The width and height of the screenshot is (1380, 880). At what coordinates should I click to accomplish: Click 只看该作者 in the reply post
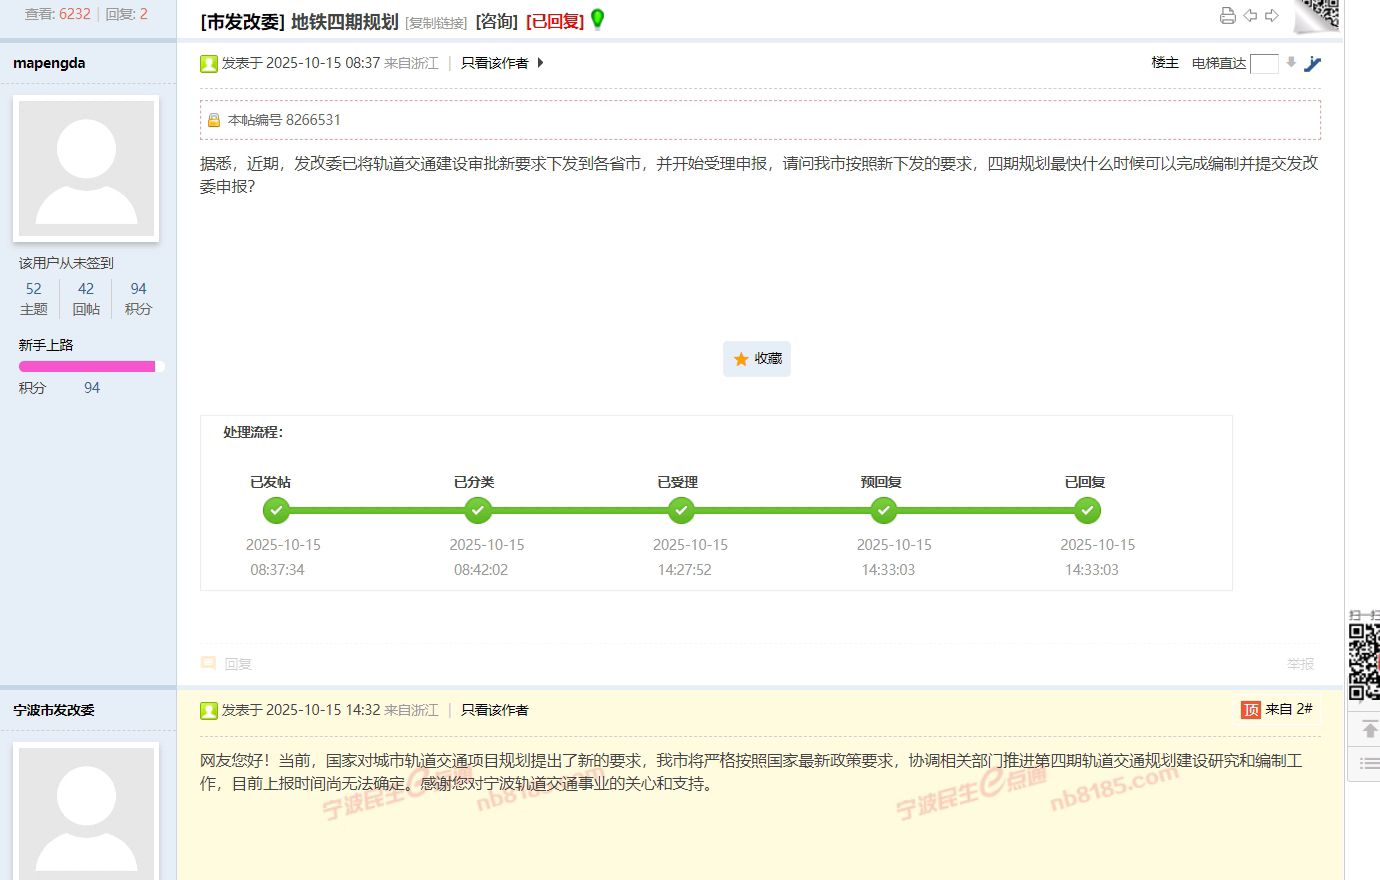coord(494,710)
